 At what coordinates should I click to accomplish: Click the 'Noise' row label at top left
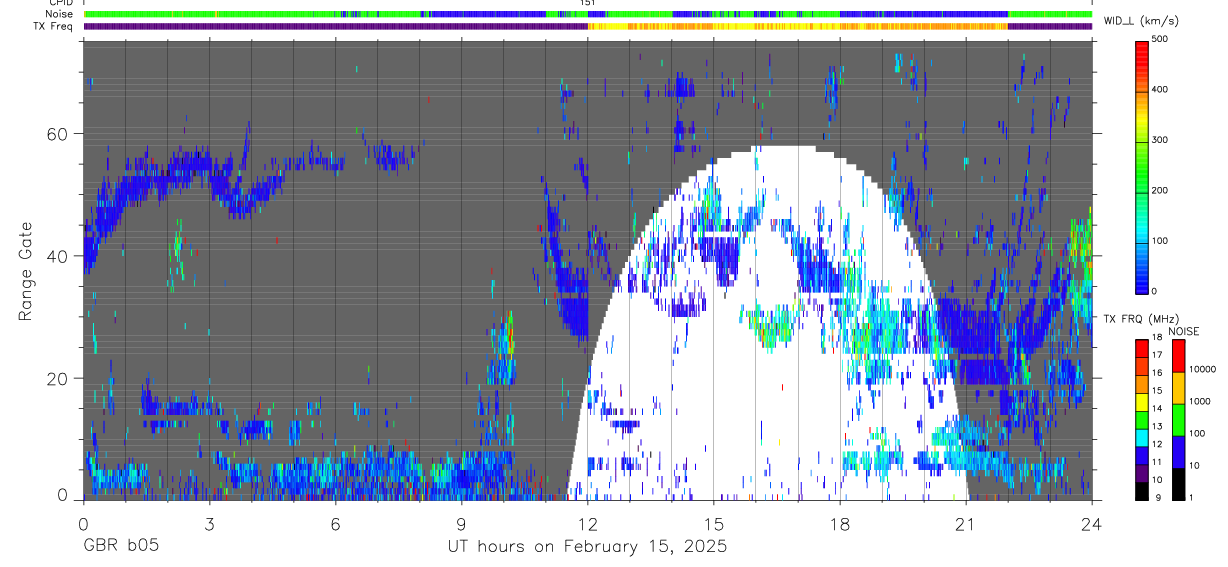pos(57,15)
